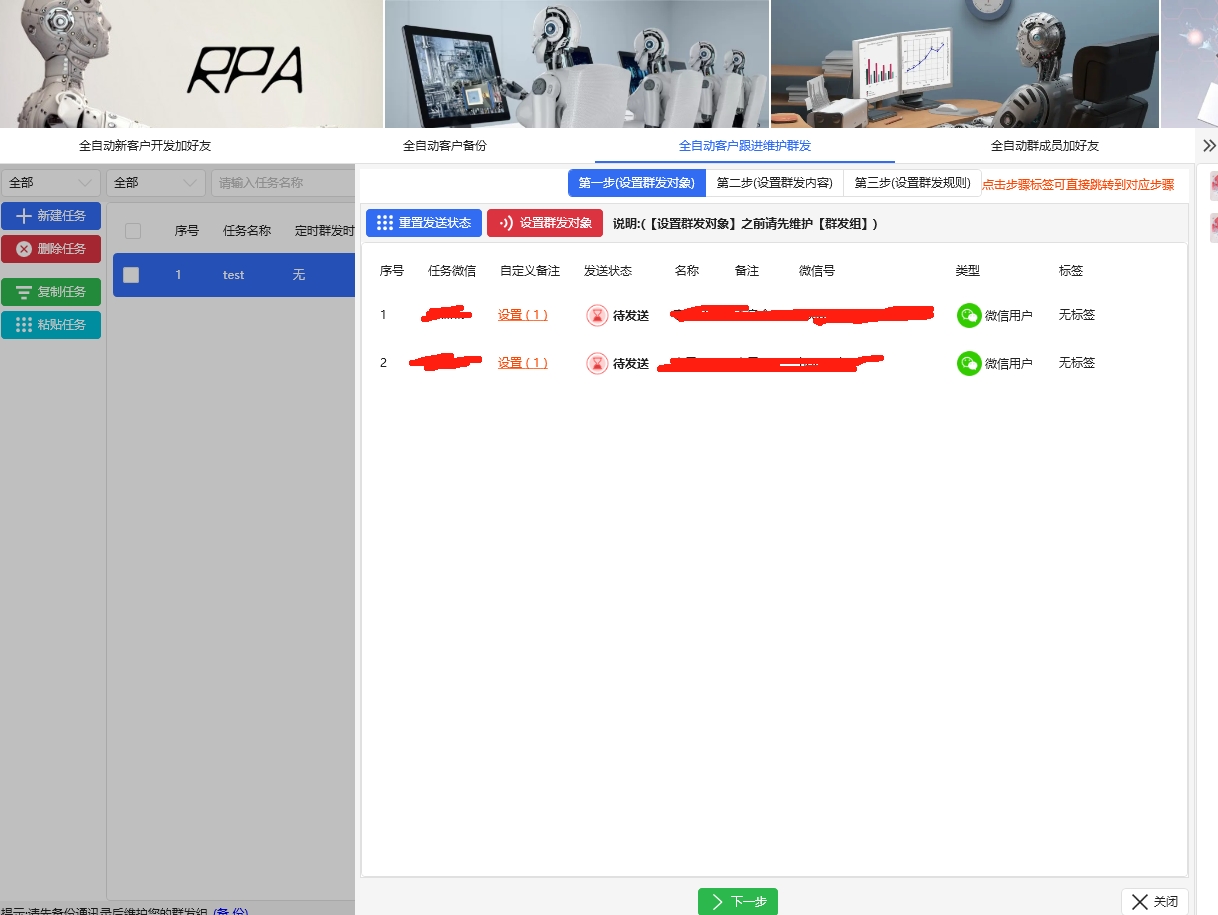The width and height of the screenshot is (1218, 915).
Task: Click the pending hourglass icon in row 2
Action: tap(597, 363)
